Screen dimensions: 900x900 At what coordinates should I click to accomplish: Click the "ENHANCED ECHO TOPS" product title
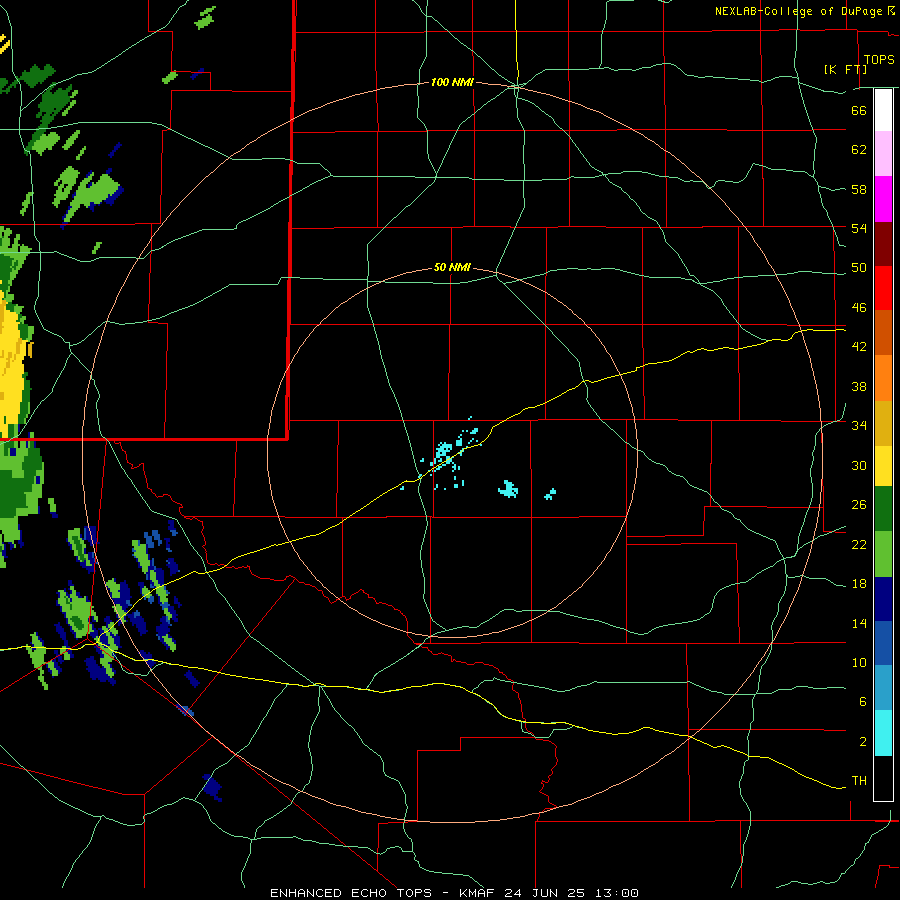pos(350,893)
